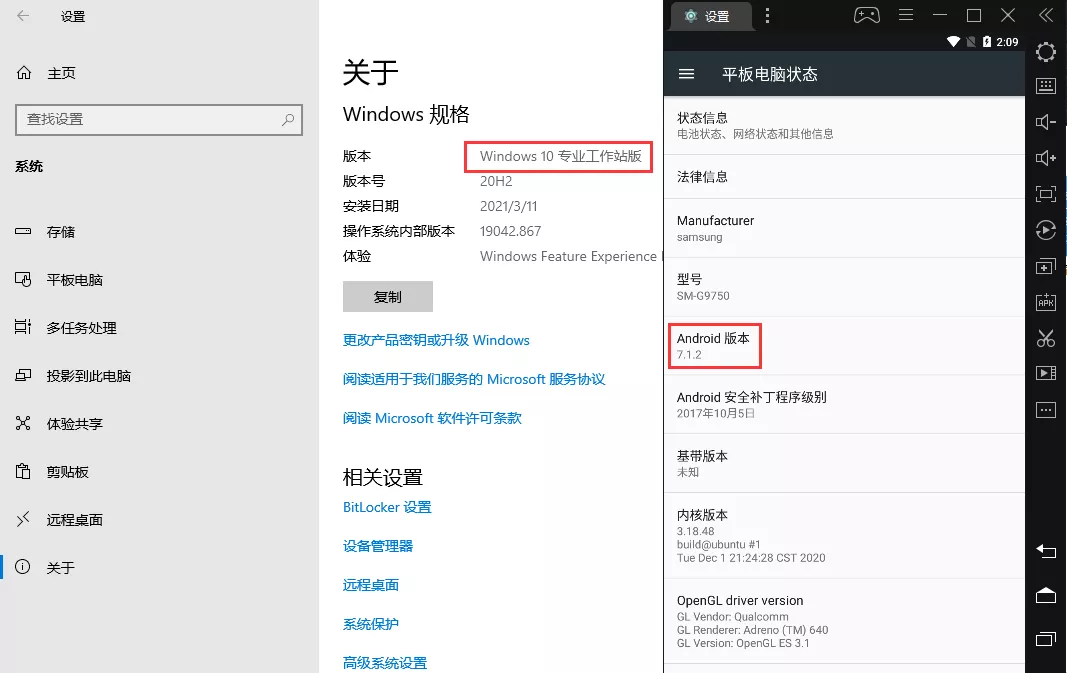Click the Android recent apps button in the emulator sidebar
Image resolution: width=1067 pixels, height=673 pixels.
(x=1046, y=639)
